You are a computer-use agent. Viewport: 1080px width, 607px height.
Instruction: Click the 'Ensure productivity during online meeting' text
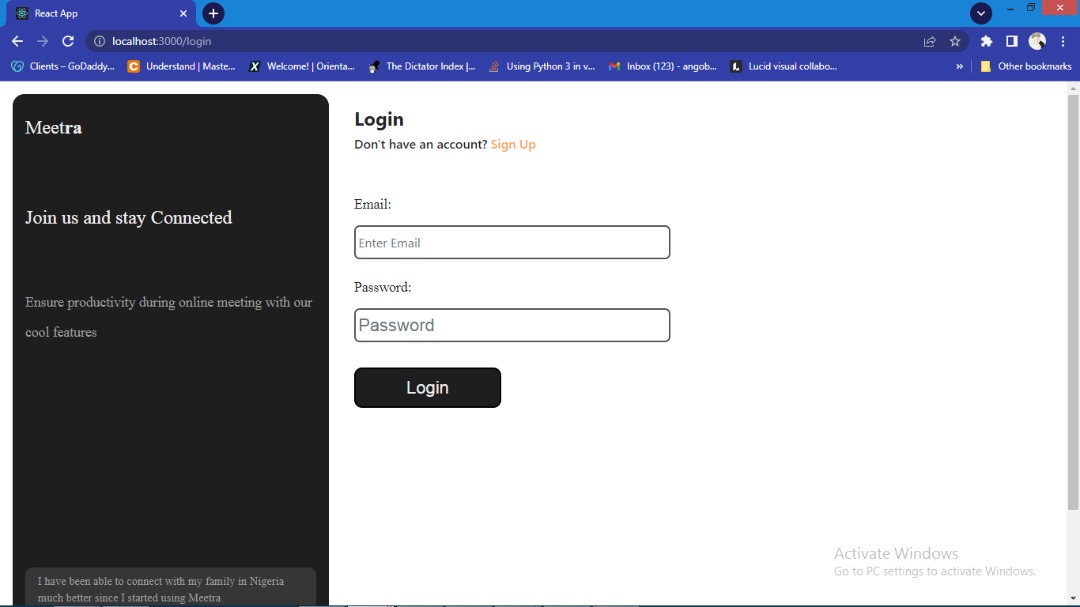[x=169, y=317]
